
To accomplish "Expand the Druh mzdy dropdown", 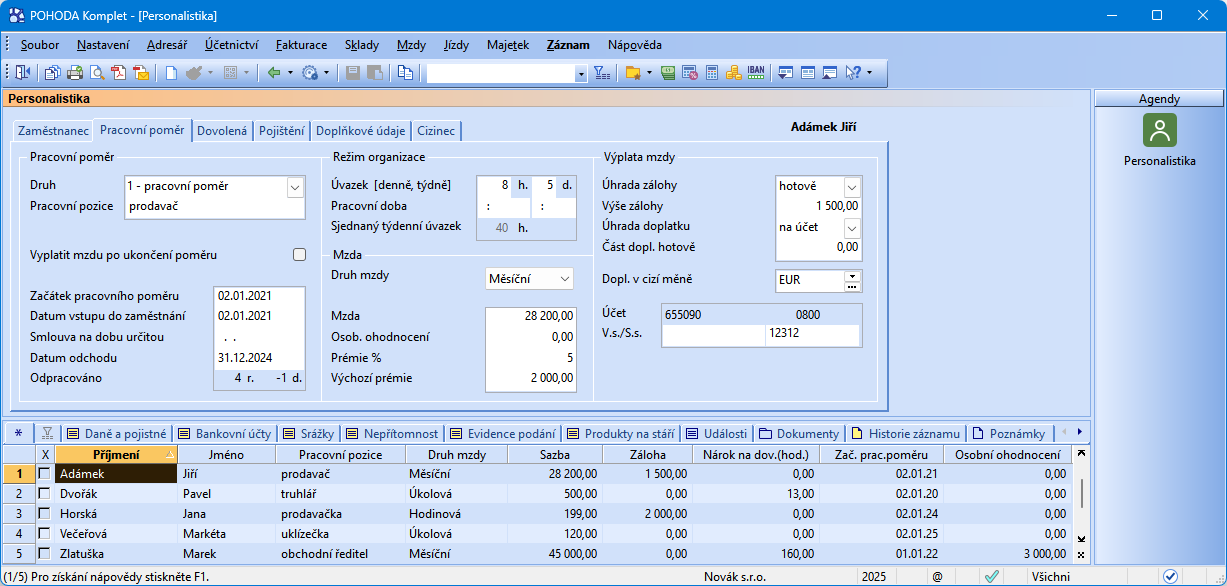I will (x=565, y=278).
